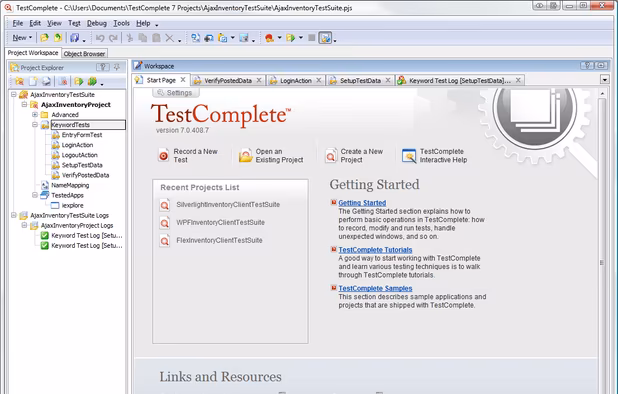The height and width of the screenshot is (394, 618).
Task: Click the open project folder toolbar icon
Action: tap(44, 38)
